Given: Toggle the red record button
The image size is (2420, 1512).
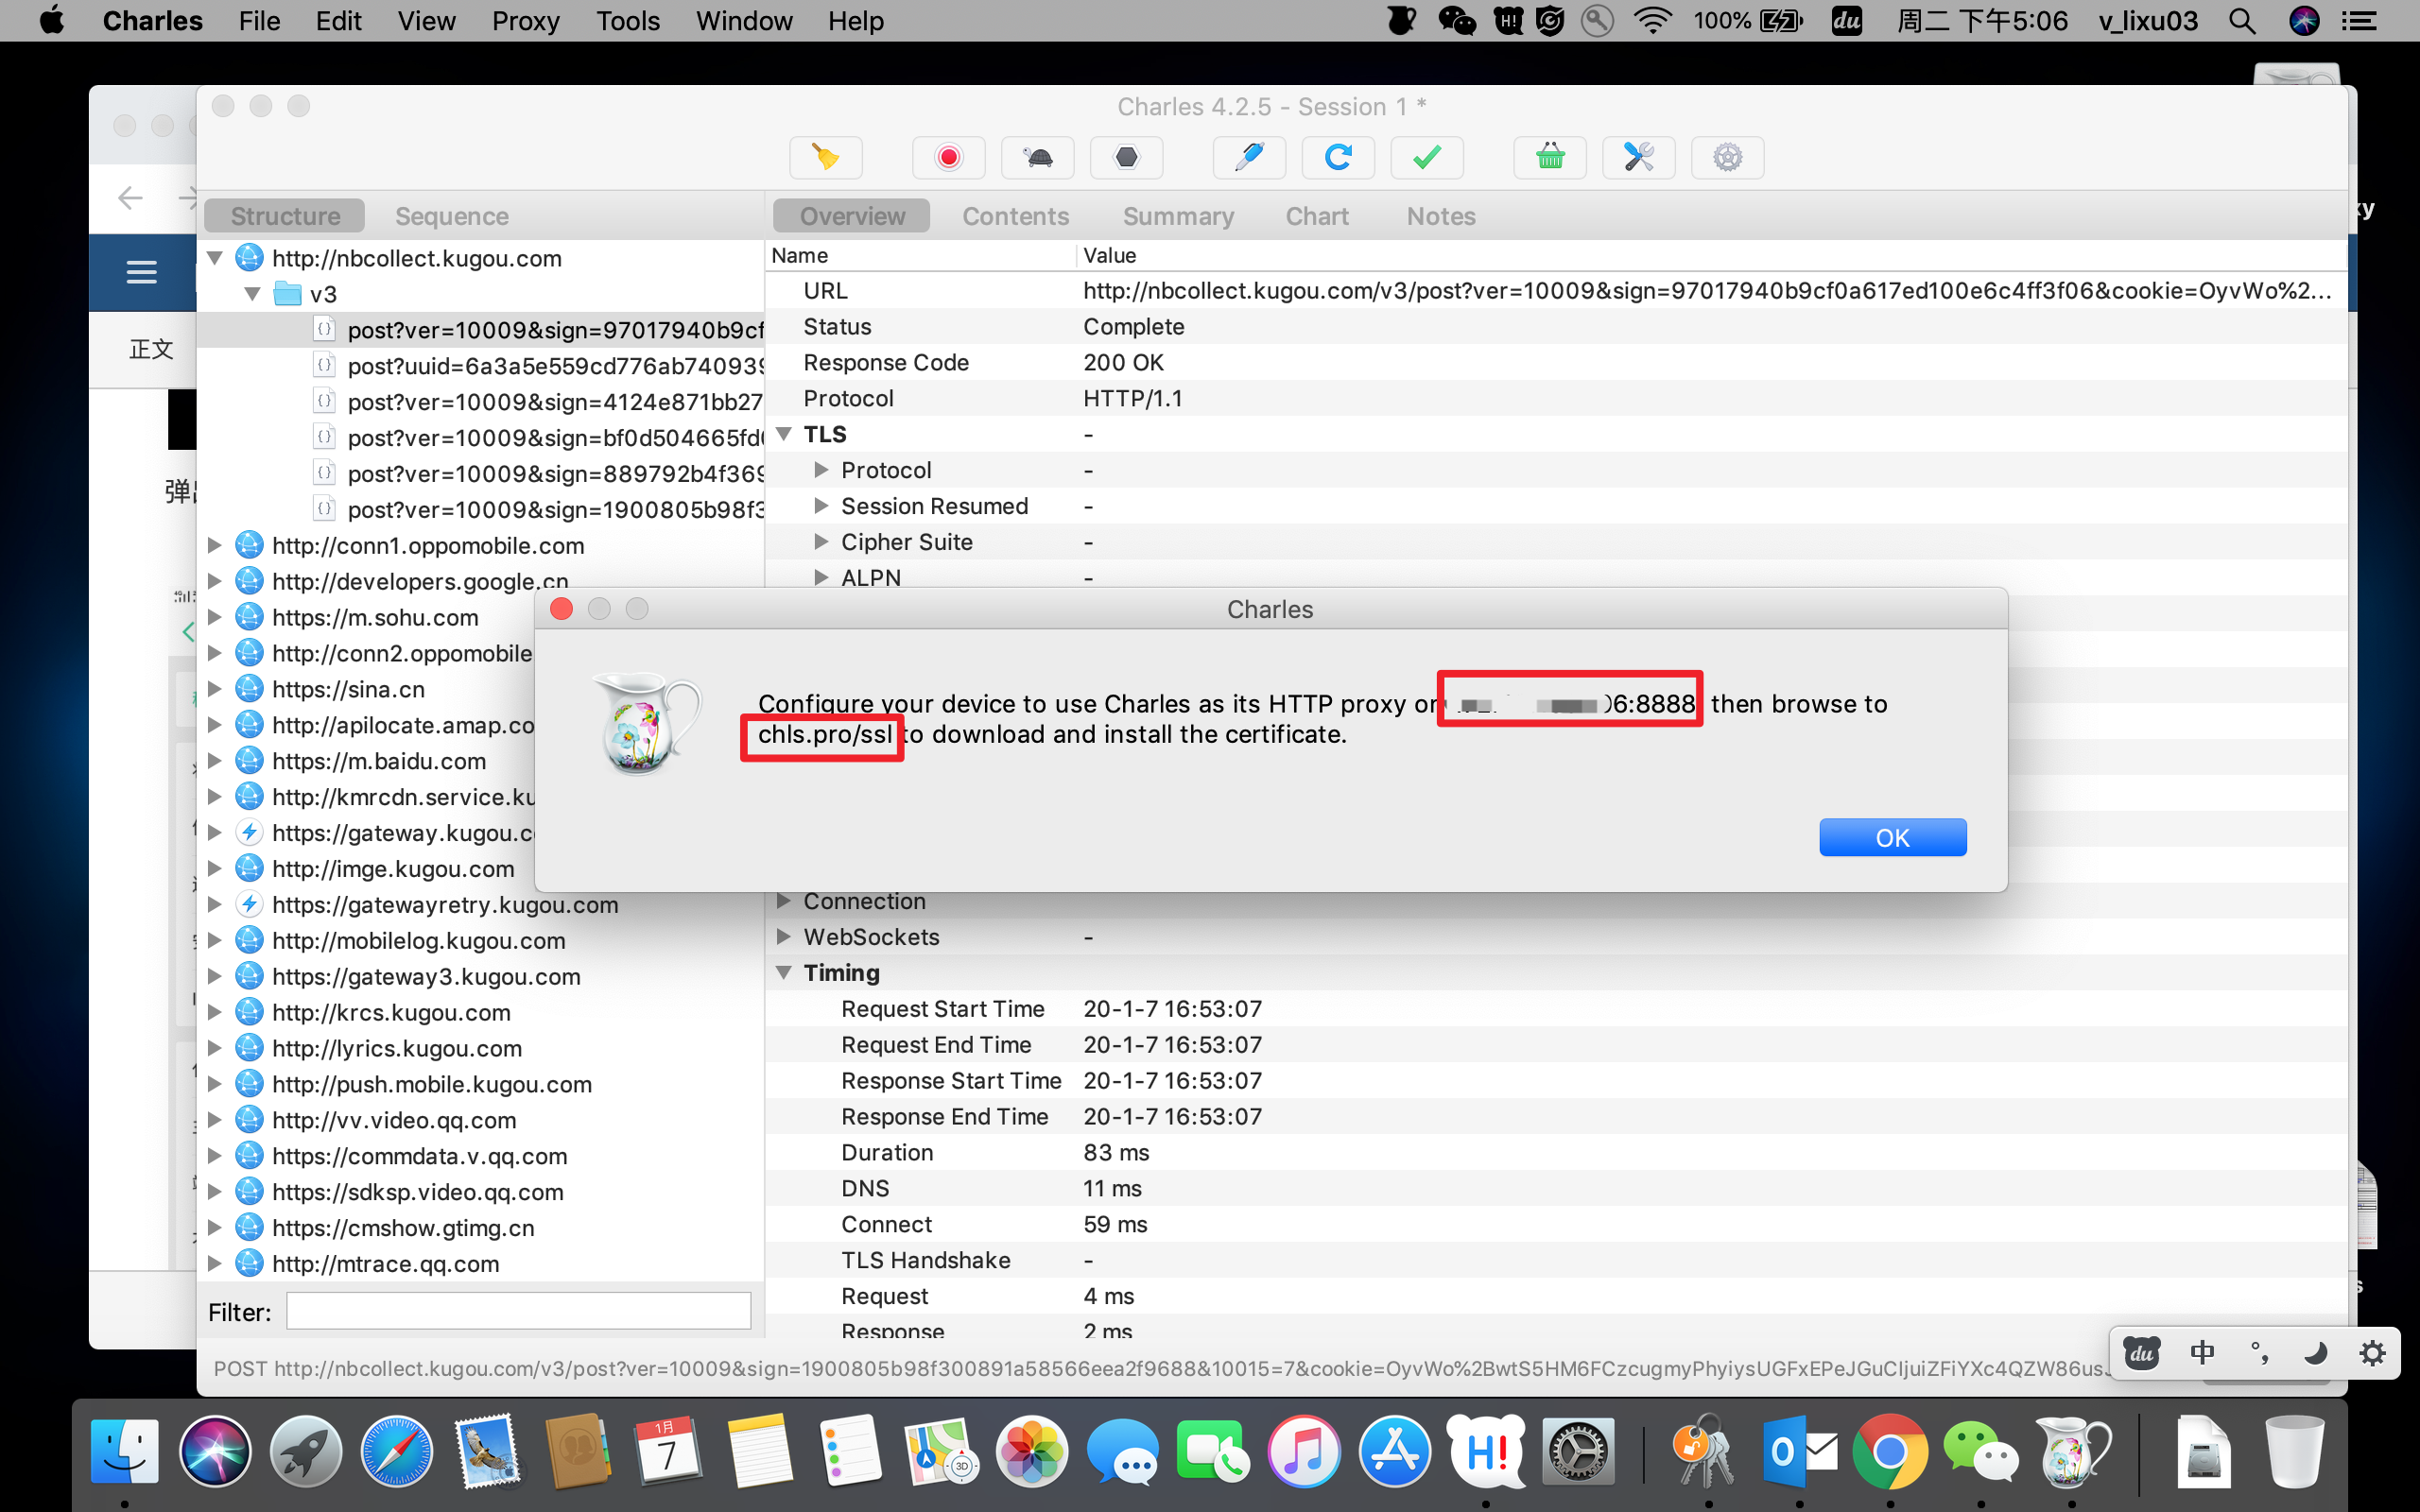Looking at the screenshot, I should pos(948,157).
